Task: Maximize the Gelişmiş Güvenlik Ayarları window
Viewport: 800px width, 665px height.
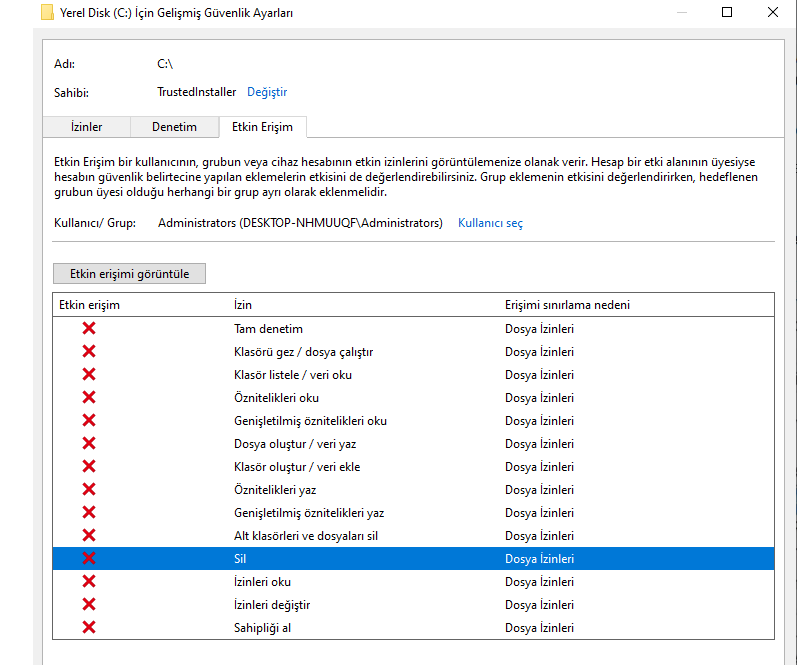Action: 727,12
